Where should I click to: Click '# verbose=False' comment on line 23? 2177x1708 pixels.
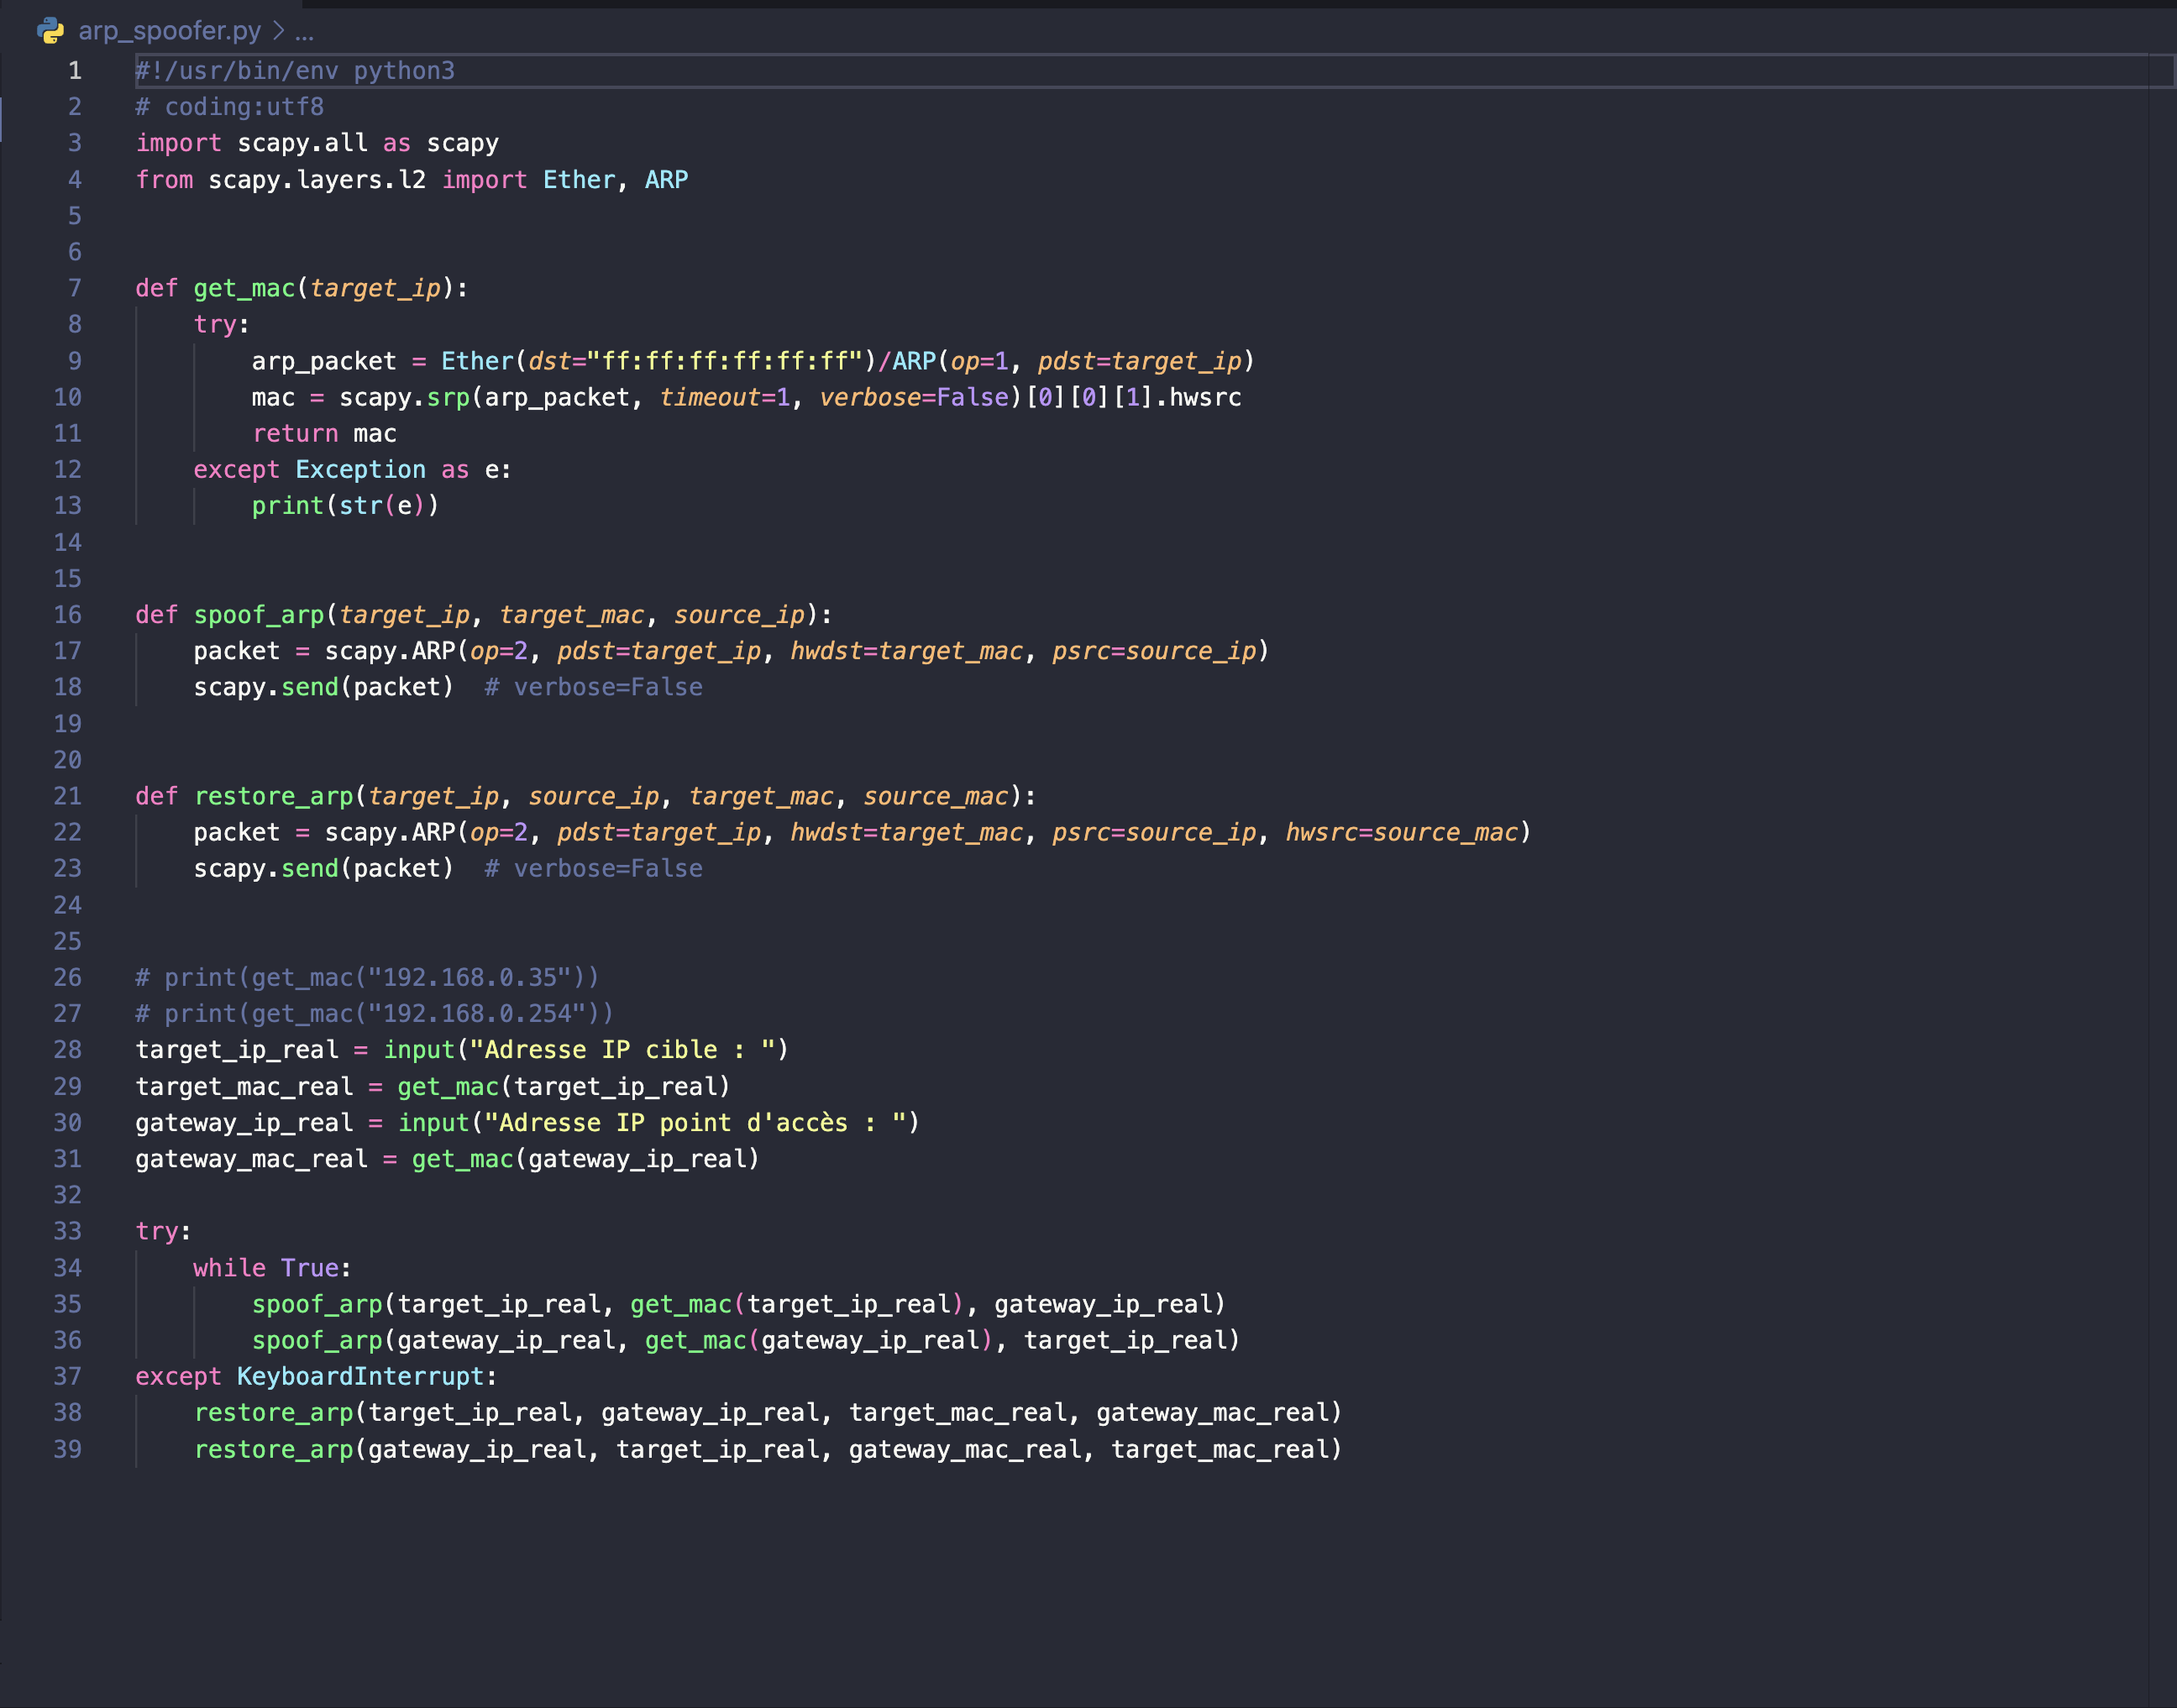coord(594,868)
